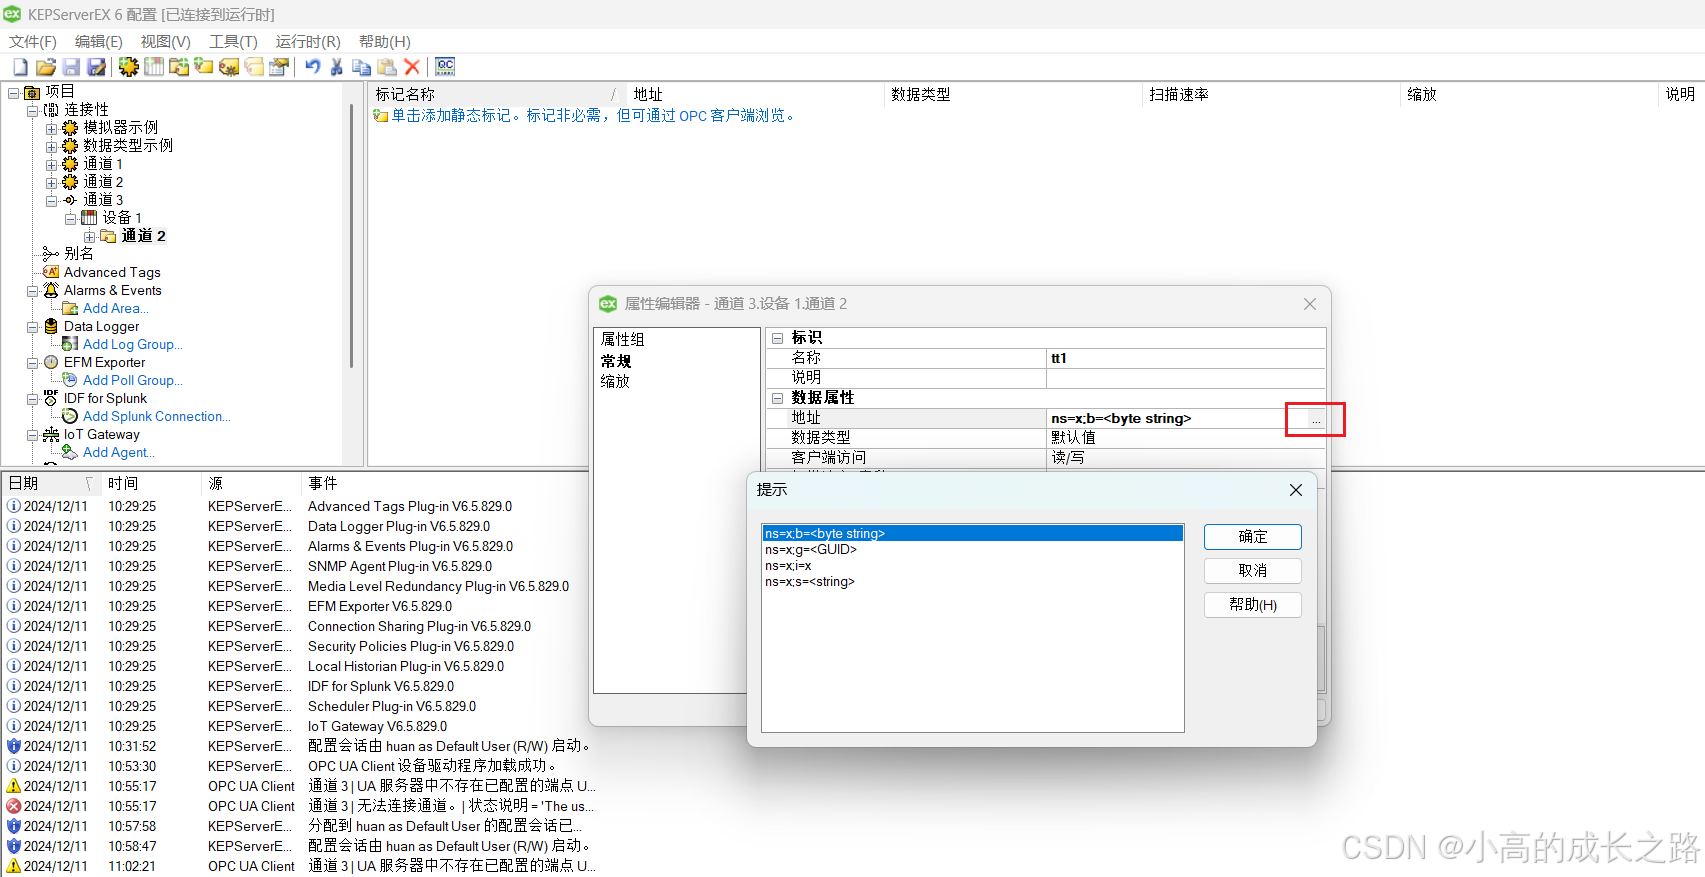The width and height of the screenshot is (1705, 877).
Task: Click the Duplicate Tags toolbar icon
Action: [x=254, y=67]
